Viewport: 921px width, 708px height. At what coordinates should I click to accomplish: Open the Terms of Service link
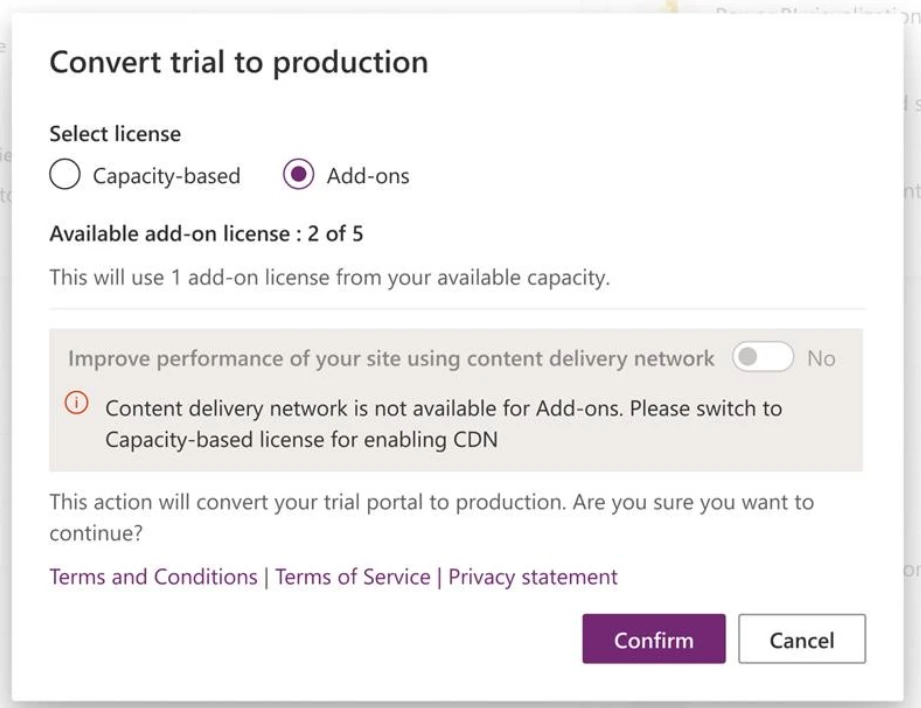[x=352, y=577]
